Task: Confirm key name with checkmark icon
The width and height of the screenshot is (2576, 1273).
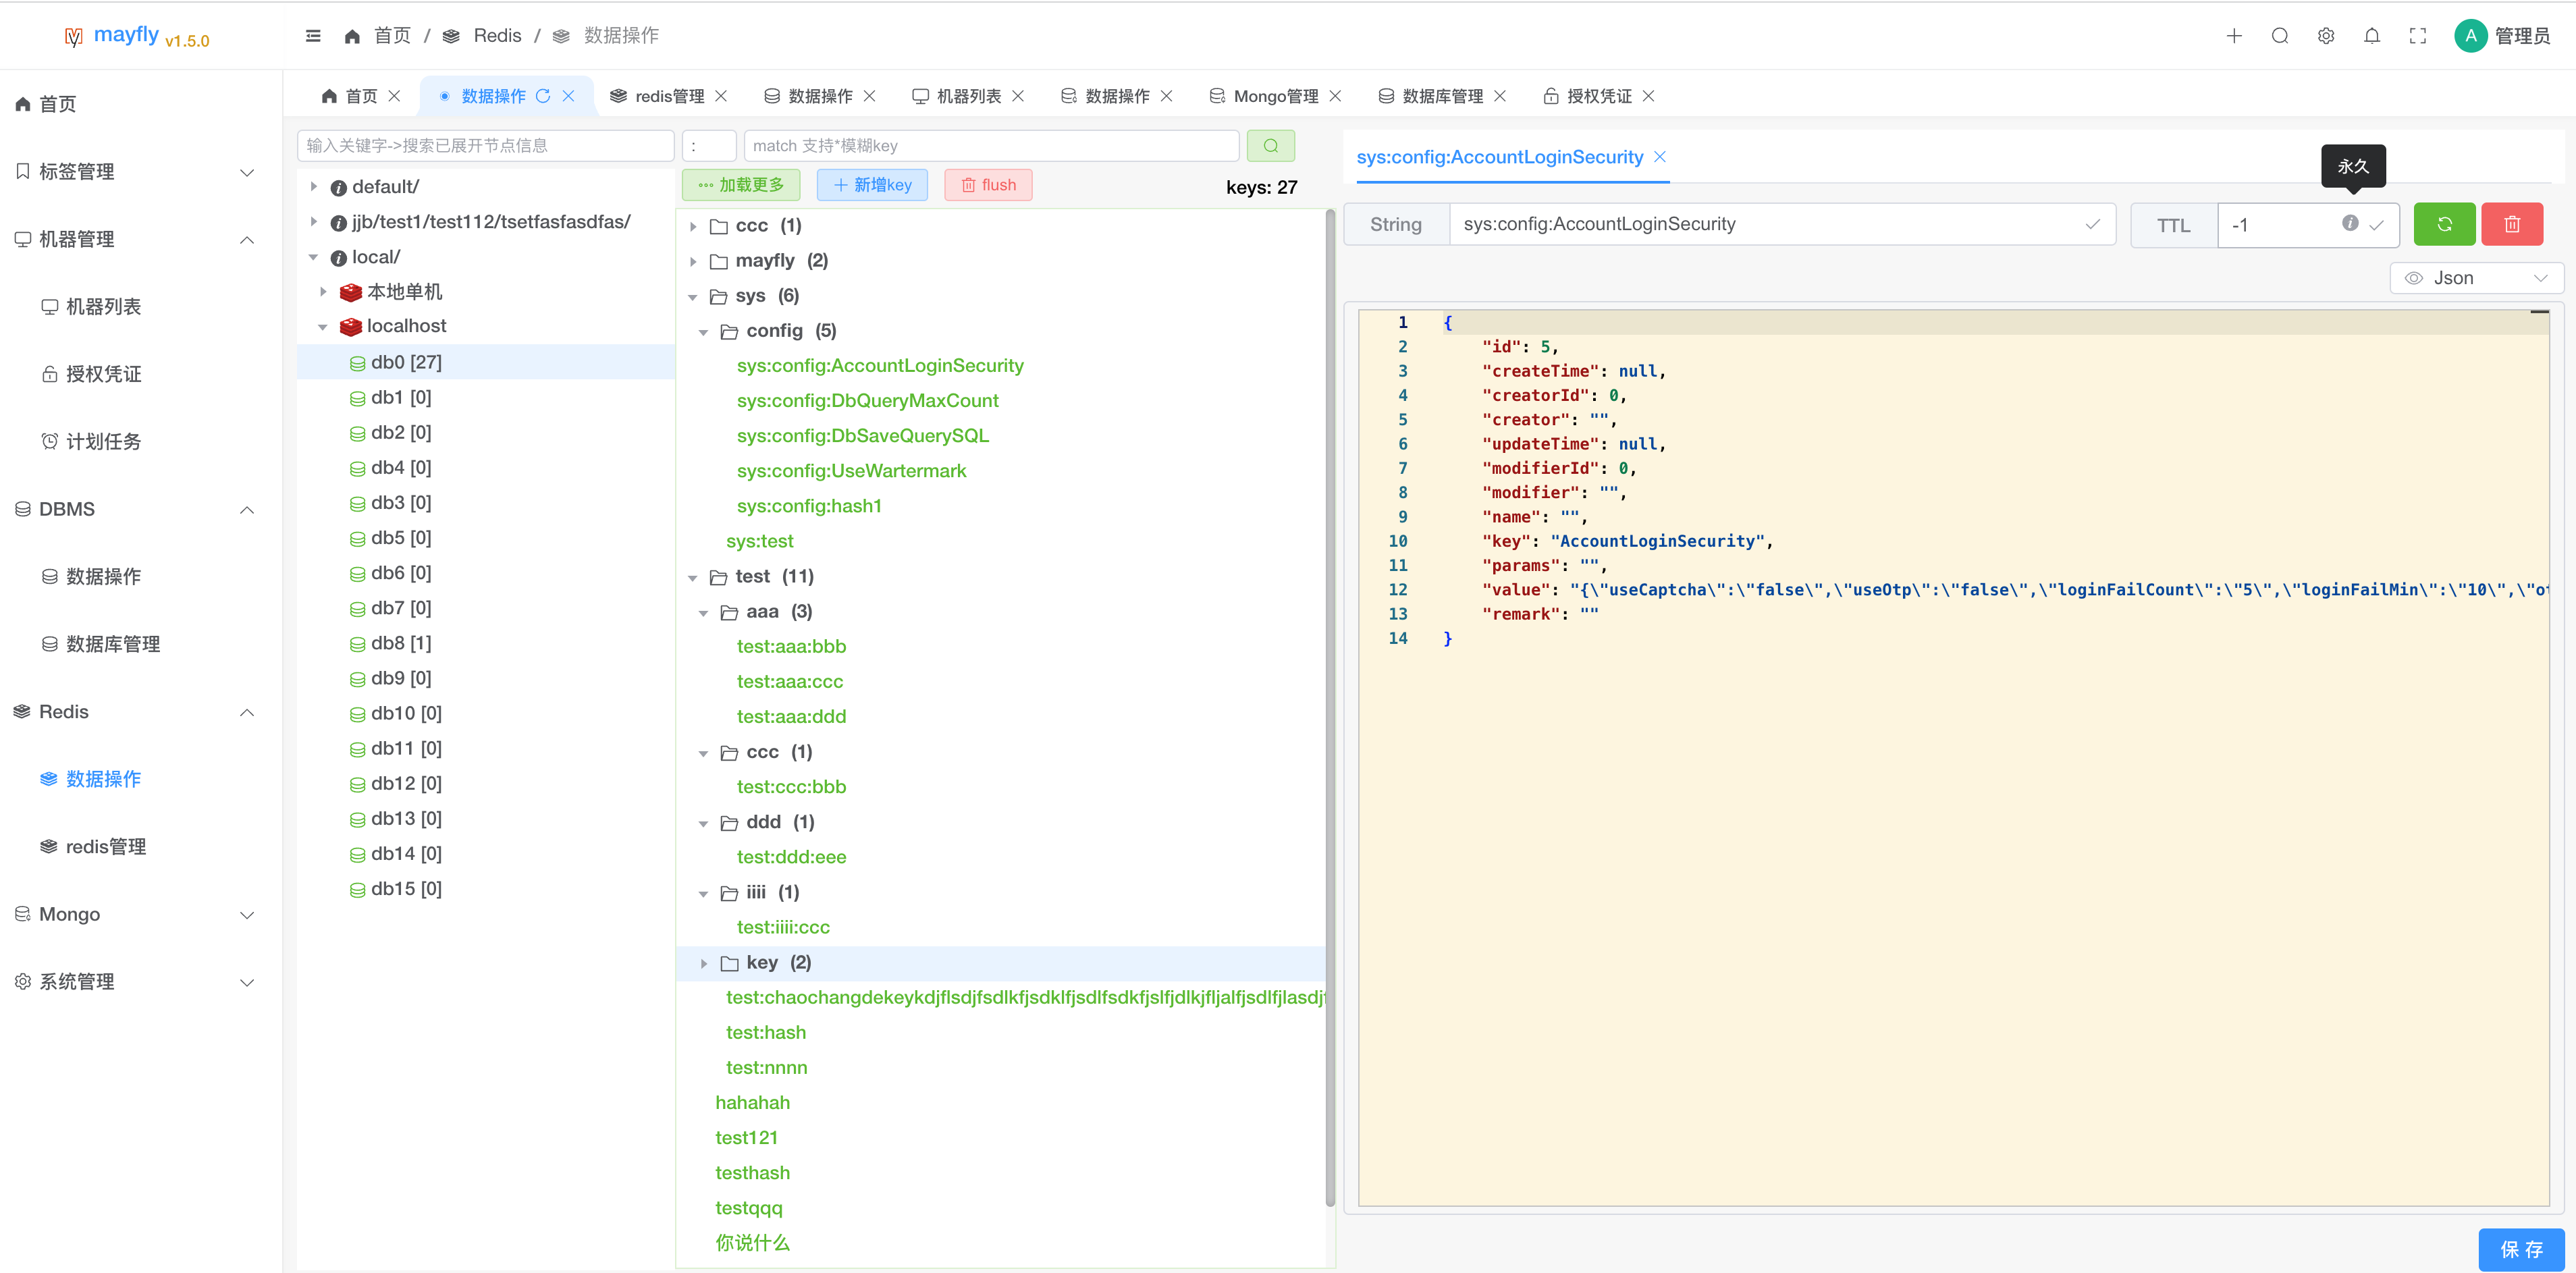Action: pos(2092,224)
